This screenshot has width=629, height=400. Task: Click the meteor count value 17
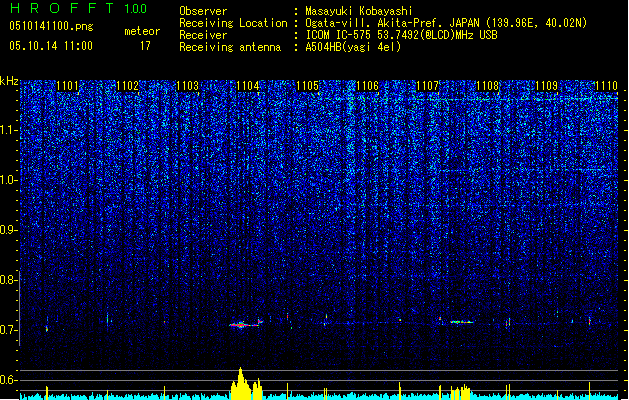pyautogui.click(x=145, y=46)
